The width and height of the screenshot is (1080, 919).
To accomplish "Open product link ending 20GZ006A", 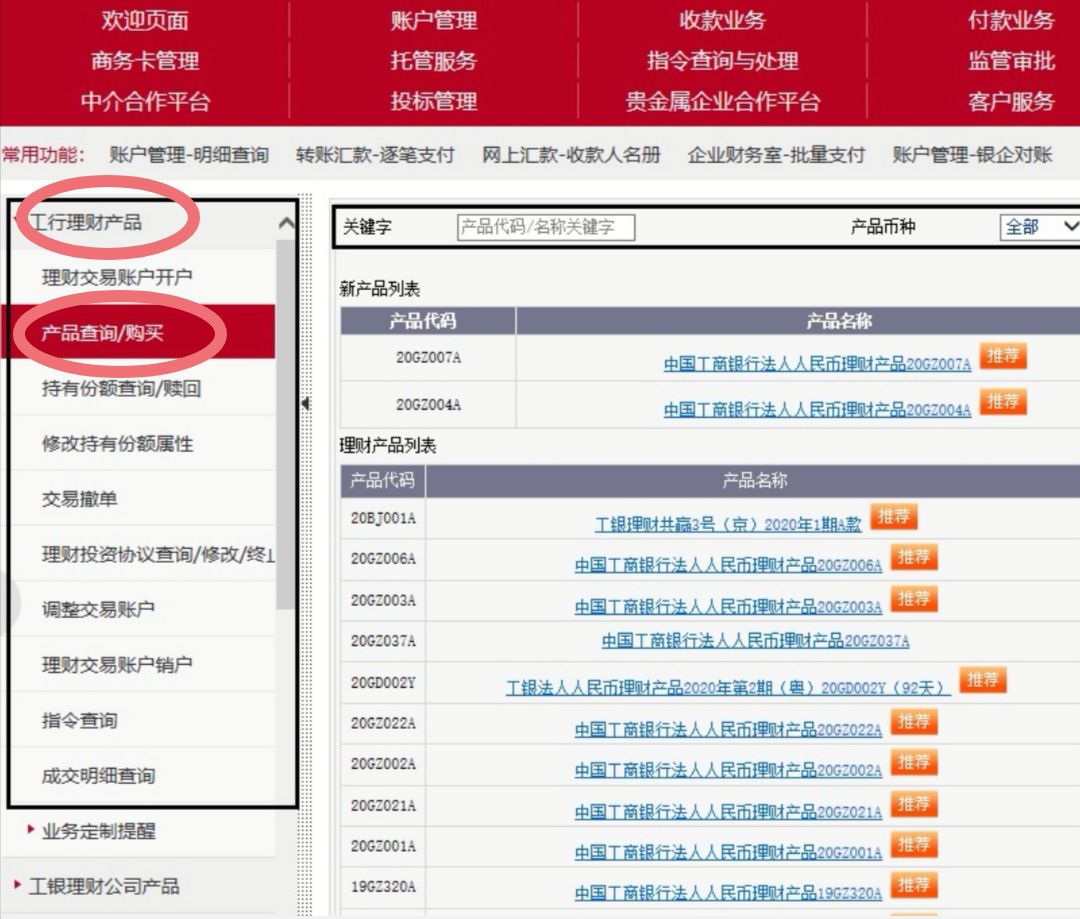I will 728,565.
